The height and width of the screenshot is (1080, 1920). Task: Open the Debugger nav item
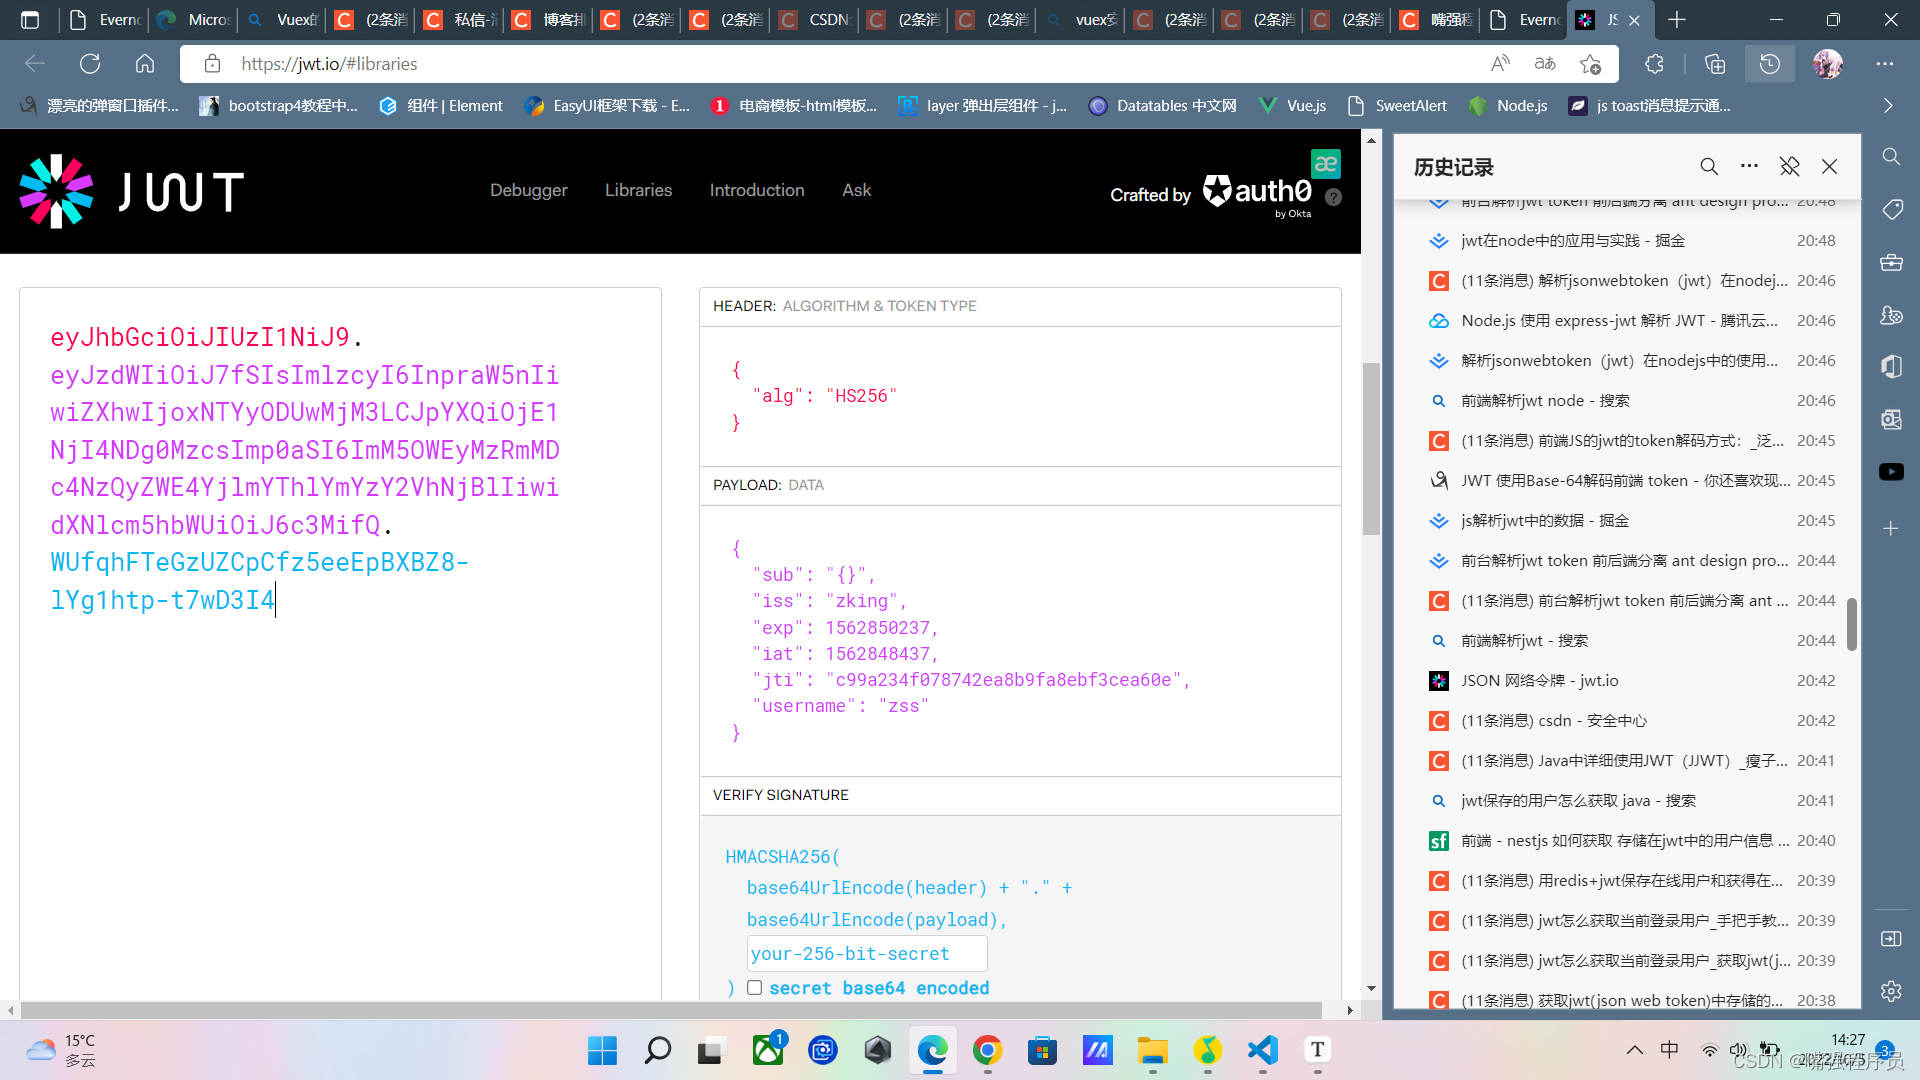[x=528, y=190]
